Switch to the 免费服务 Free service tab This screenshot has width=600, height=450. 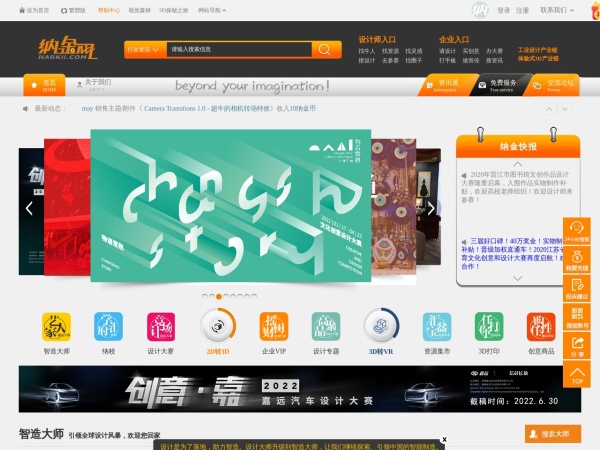tap(500, 85)
